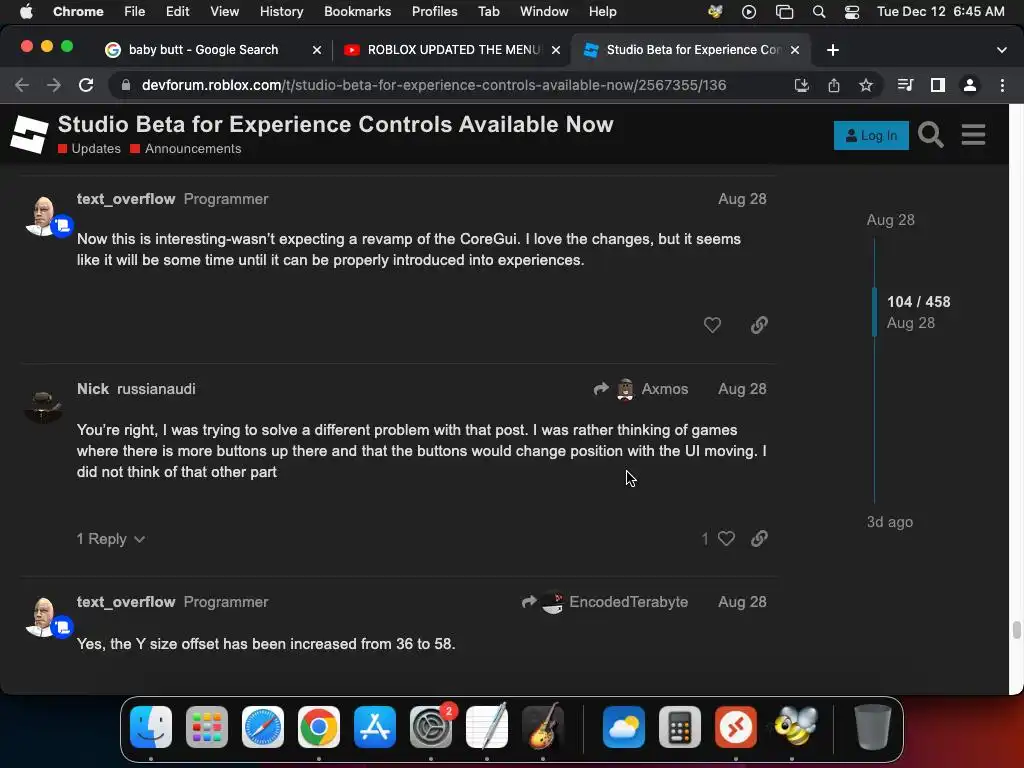The width and height of the screenshot is (1024, 768).
Task: Open the text_overflow username on the CoreGui post
Action: pyautogui.click(x=126, y=199)
